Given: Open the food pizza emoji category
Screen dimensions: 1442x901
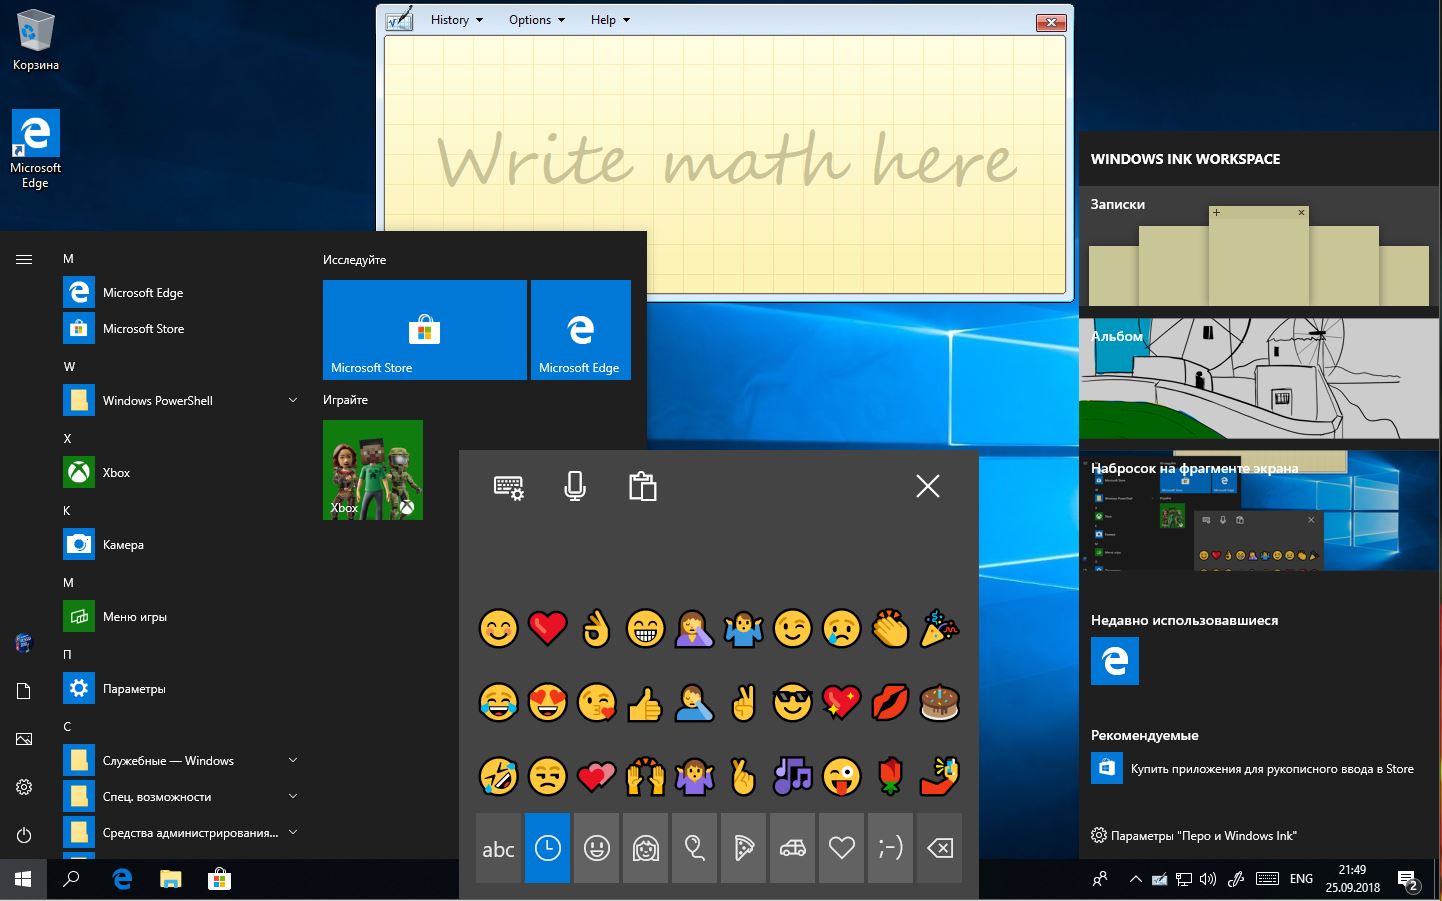Looking at the screenshot, I should tap(743, 848).
